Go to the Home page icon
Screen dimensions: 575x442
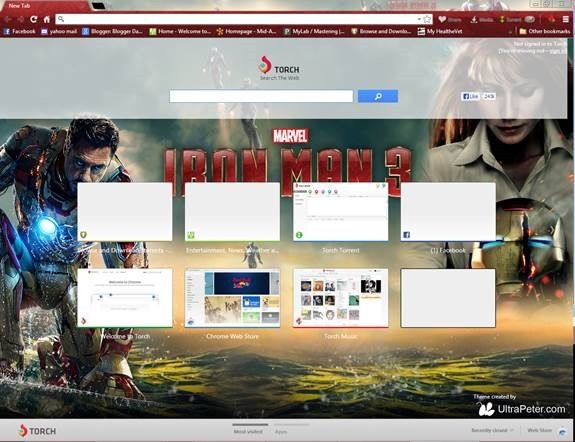click(x=47, y=19)
